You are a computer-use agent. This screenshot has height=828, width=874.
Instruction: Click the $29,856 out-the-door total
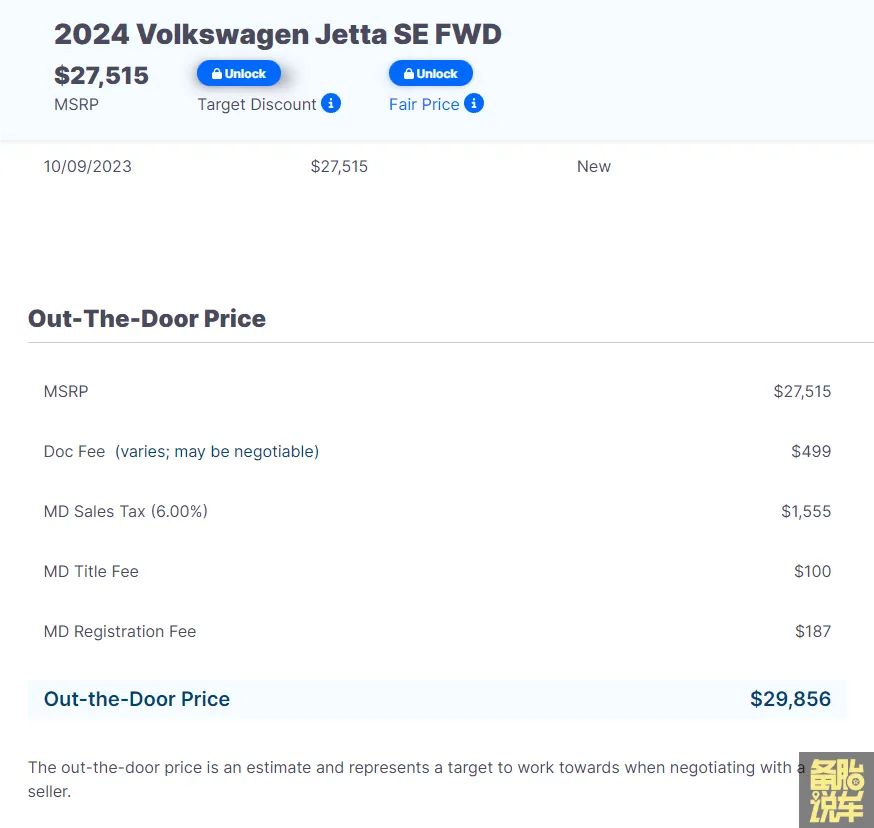[x=790, y=699]
